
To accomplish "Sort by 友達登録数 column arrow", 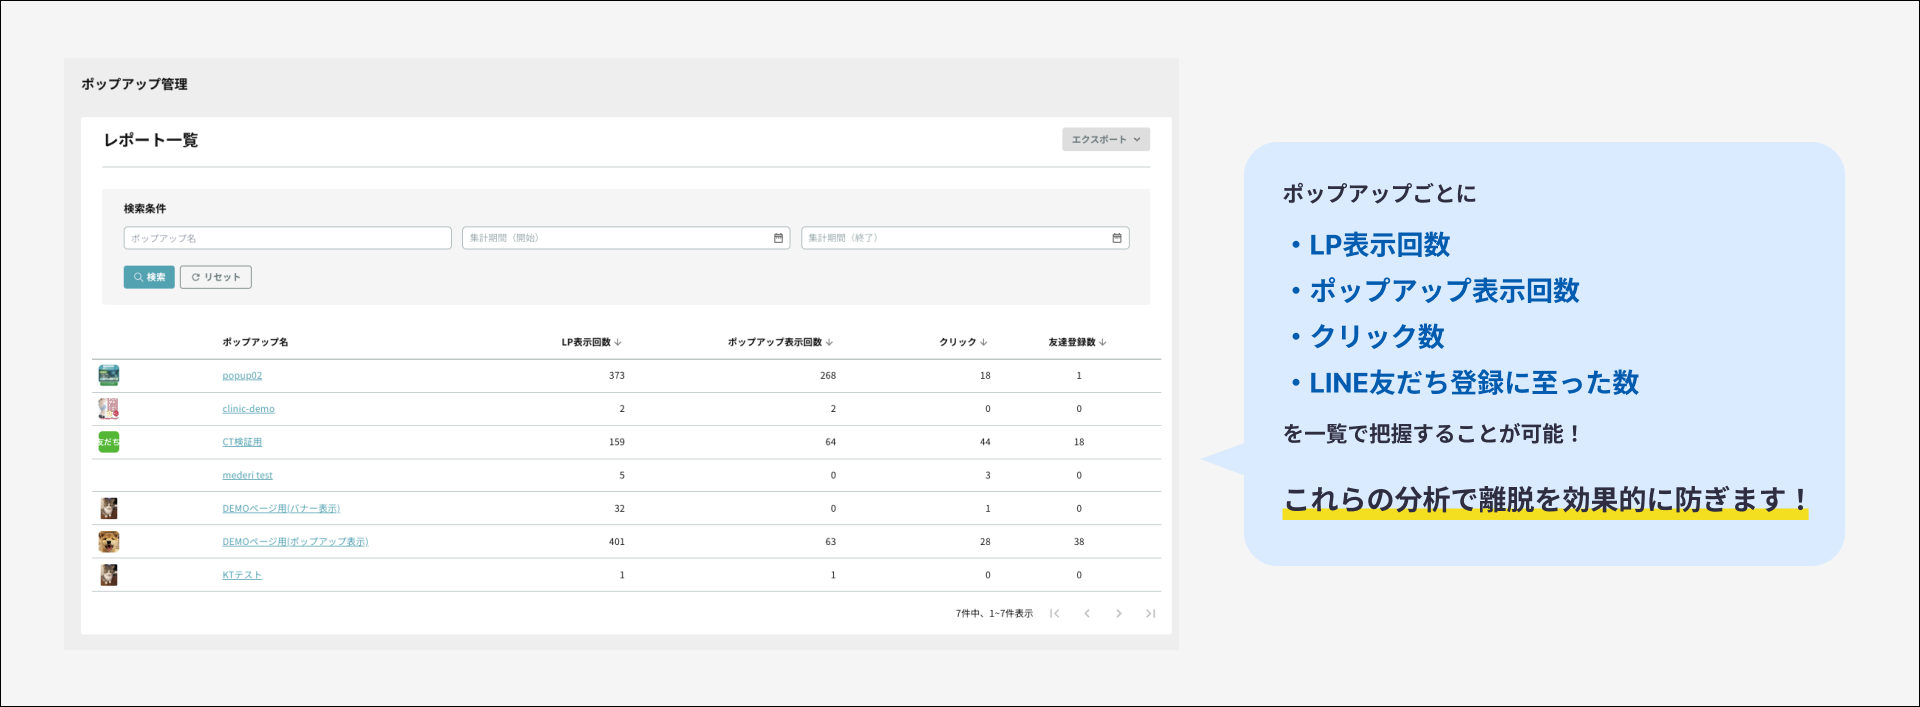I will pyautogui.click(x=1102, y=342).
